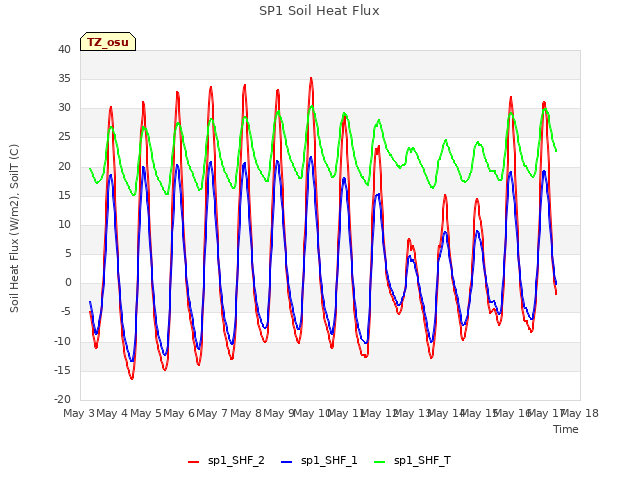
Task: Click the 35 y-axis tick label
Action: click(64, 78)
